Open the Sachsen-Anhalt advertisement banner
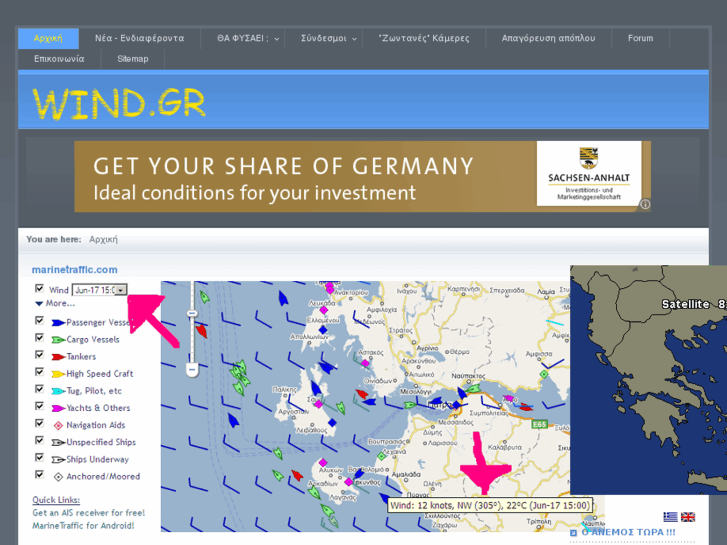 pos(363,177)
